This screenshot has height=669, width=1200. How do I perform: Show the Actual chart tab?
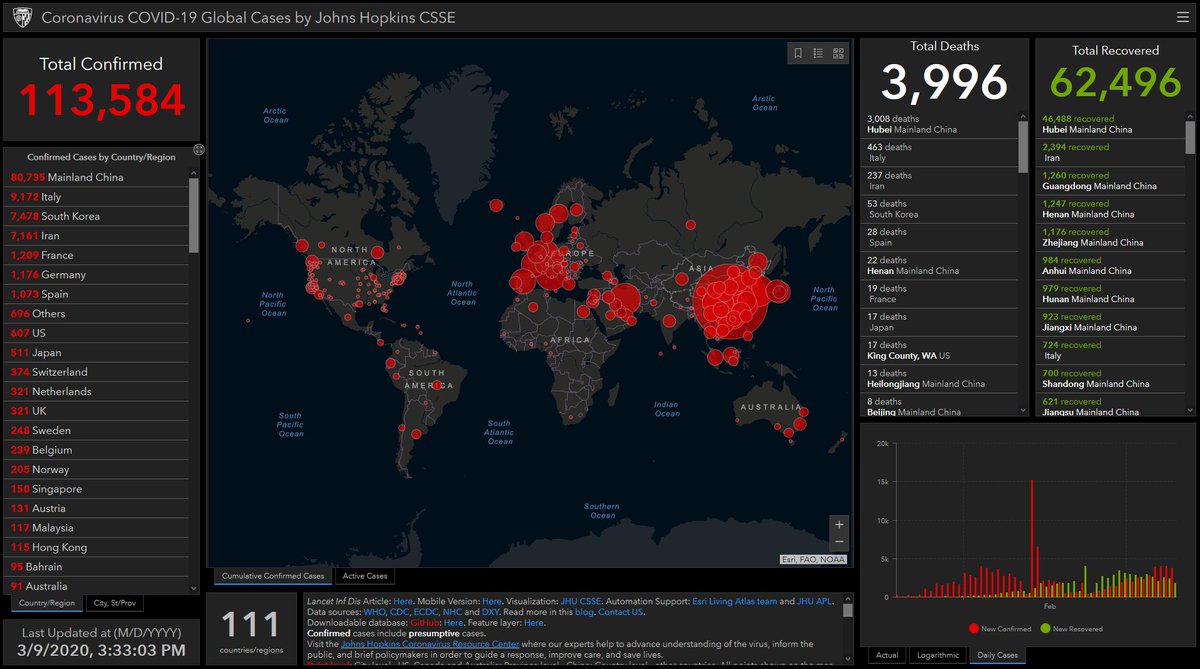coord(886,655)
